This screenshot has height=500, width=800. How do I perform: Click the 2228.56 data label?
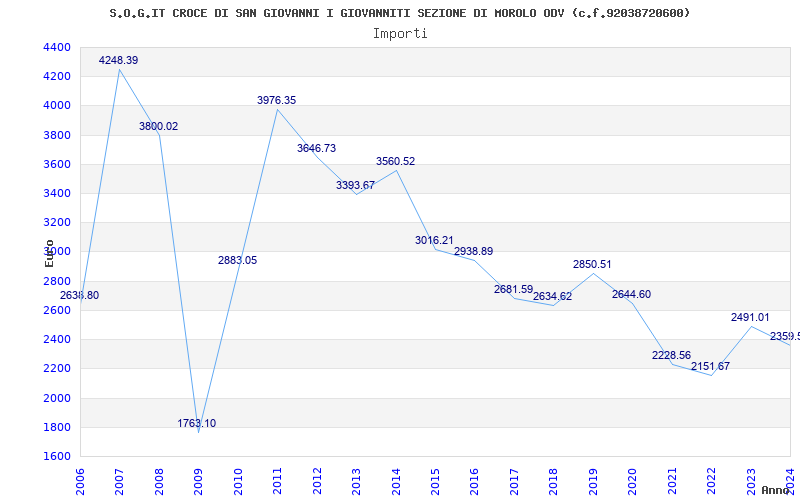click(671, 356)
